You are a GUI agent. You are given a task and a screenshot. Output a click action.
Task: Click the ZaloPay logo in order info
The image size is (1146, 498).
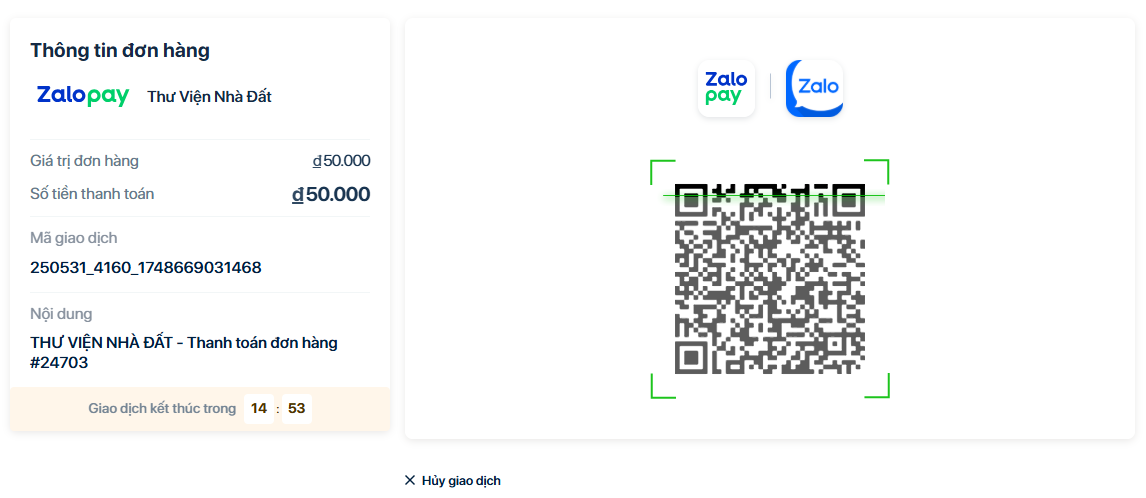tap(83, 96)
